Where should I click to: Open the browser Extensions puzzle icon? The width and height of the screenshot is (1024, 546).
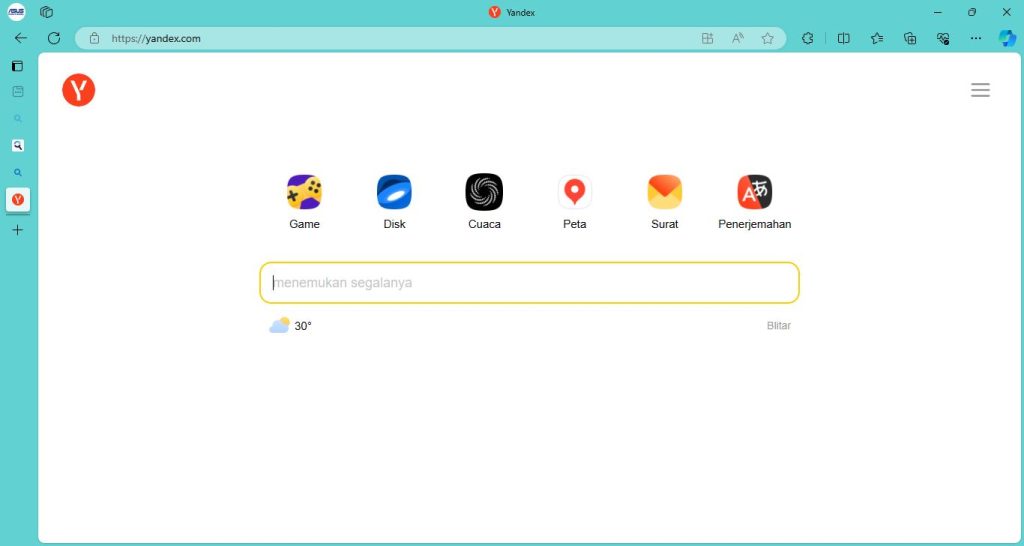point(808,38)
